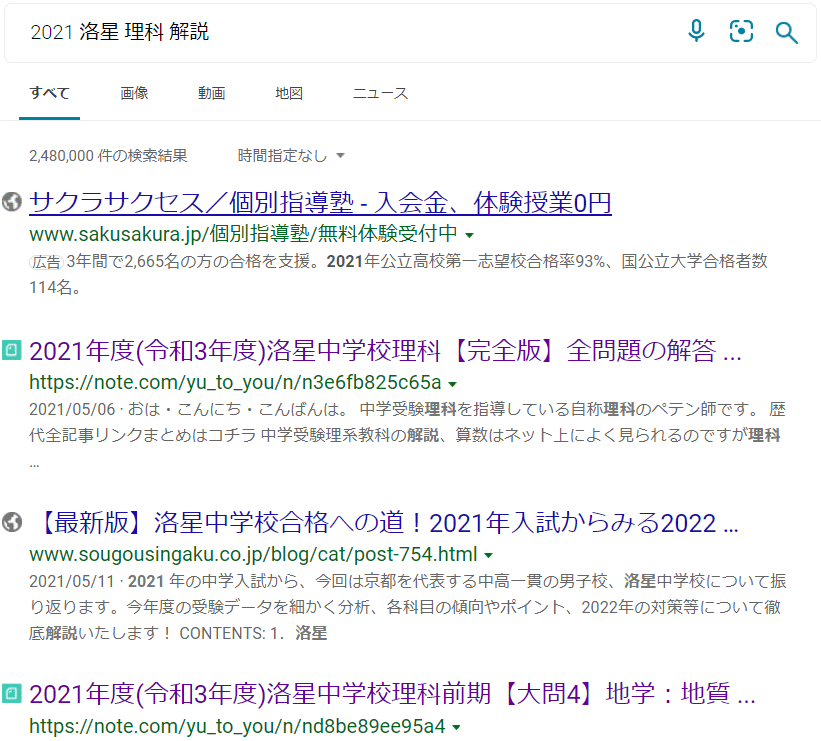Open 【最新版】洛星中学校合格への道 result
Viewport: 821px width, 741px height.
tap(389, 523)
